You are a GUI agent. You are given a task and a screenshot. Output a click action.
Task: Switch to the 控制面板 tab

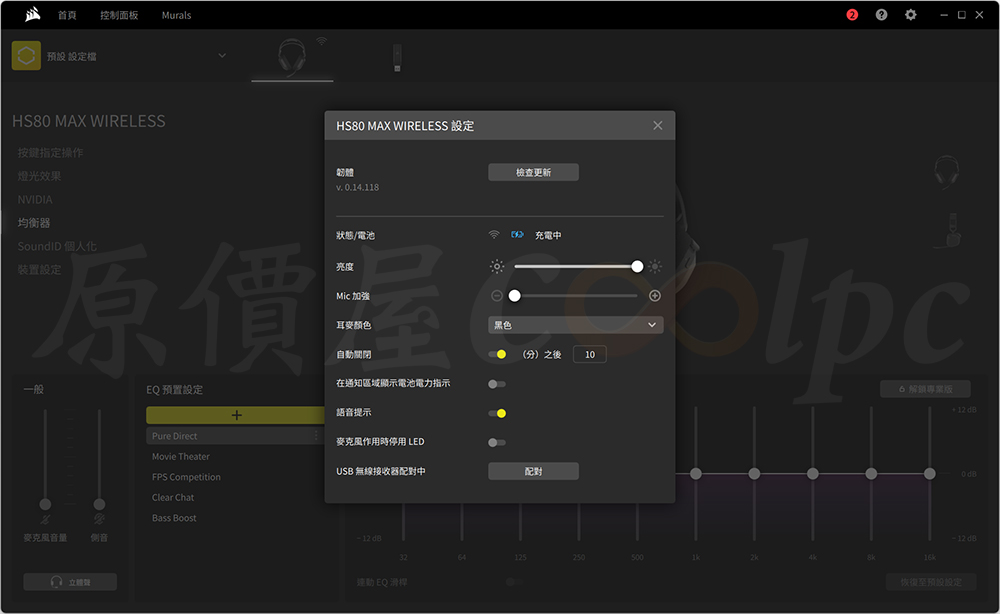[x=119, y=15]
